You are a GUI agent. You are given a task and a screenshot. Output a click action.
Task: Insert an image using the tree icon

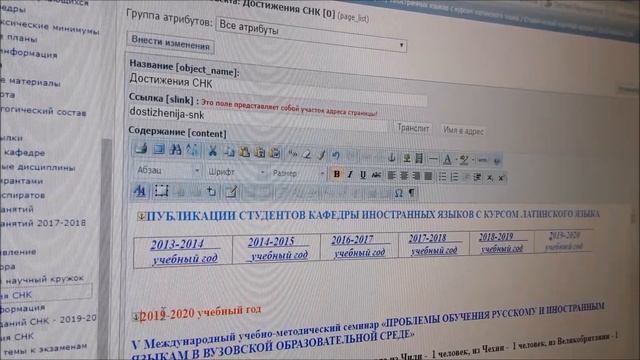tap(406, 158)
